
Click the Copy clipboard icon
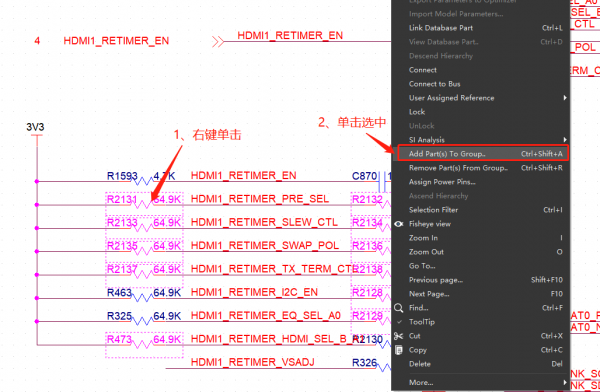[398, 350]
